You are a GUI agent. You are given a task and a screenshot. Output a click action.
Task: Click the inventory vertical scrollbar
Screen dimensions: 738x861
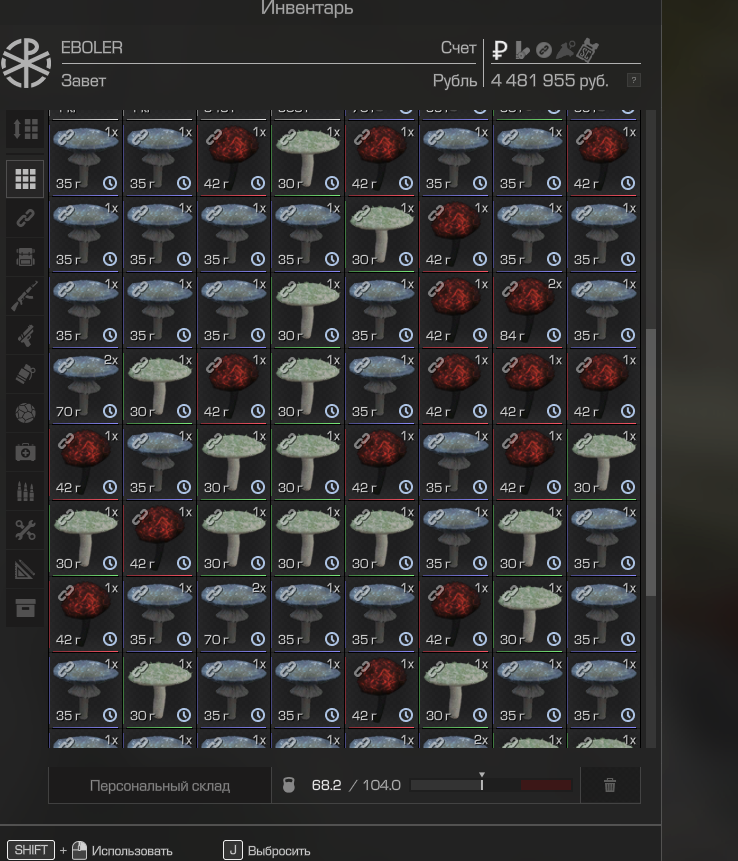click(x=651, y=460)
